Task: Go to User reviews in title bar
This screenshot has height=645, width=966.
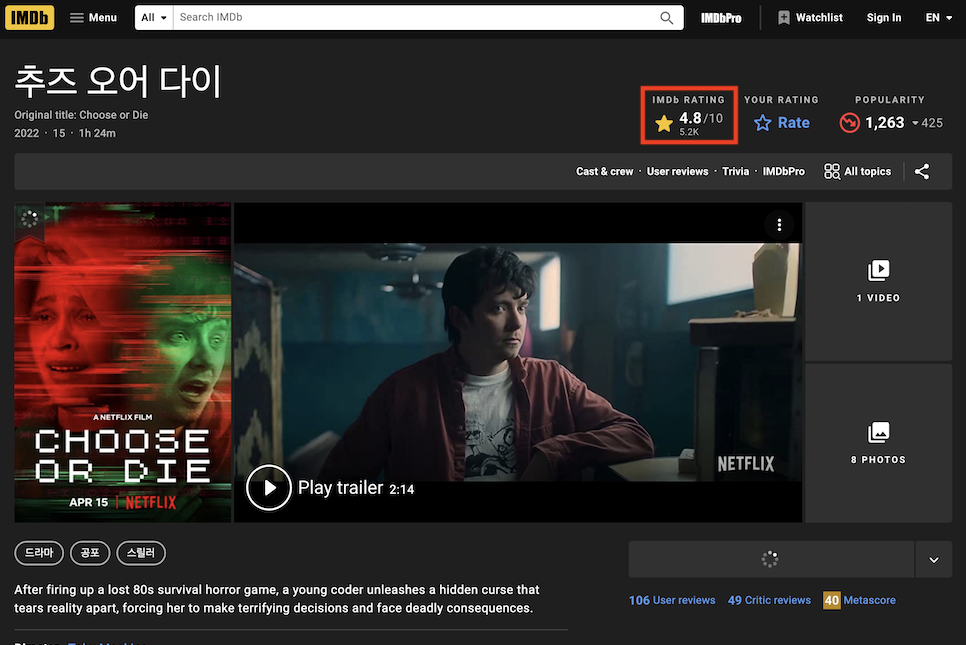Action: (677, 171)
